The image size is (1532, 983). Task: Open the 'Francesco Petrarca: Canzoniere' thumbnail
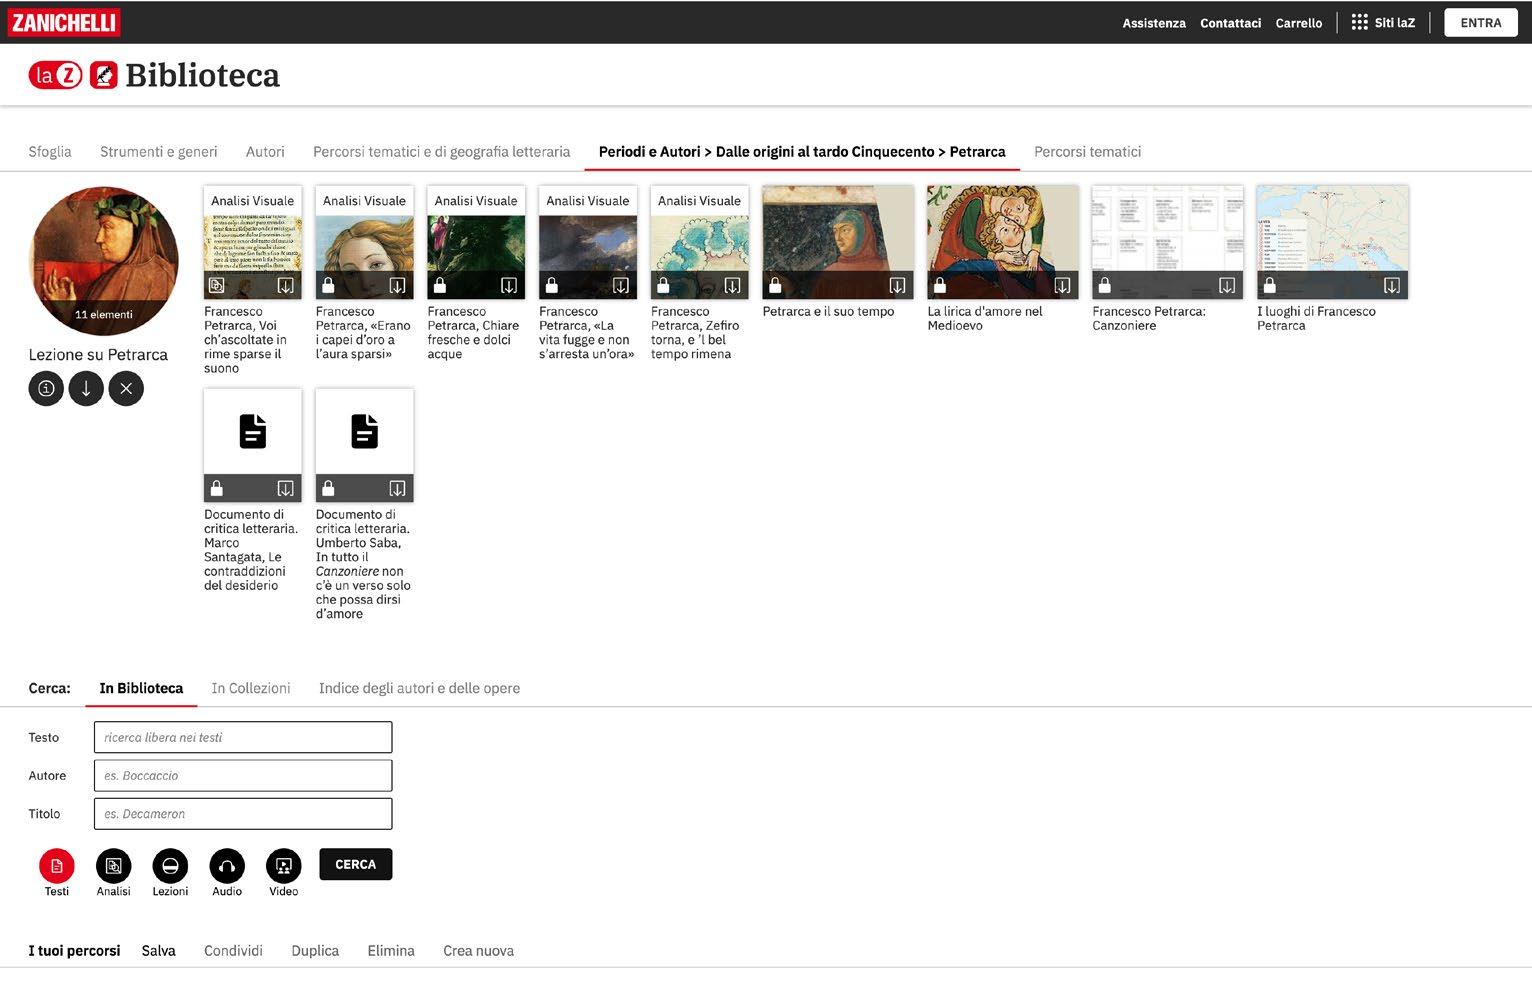[x=1168, y=242]
